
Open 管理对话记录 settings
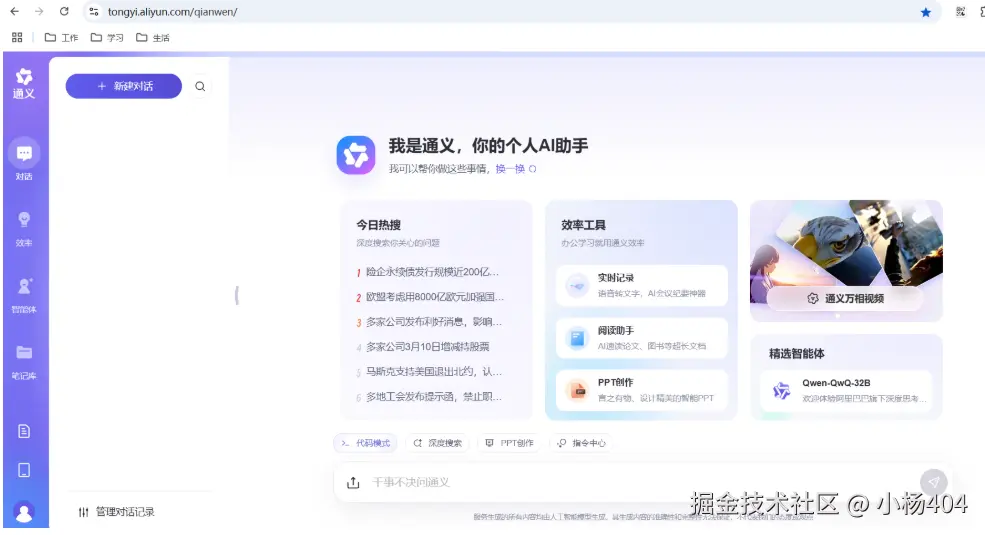(116, 512)
